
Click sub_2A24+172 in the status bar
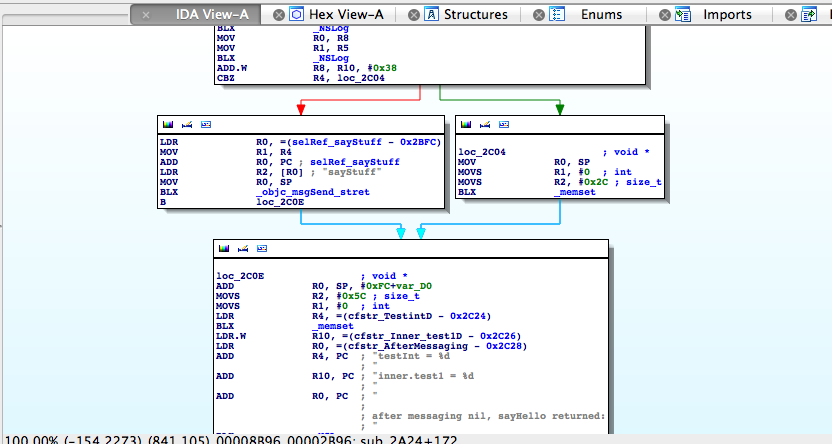click(x=409, y=440)
